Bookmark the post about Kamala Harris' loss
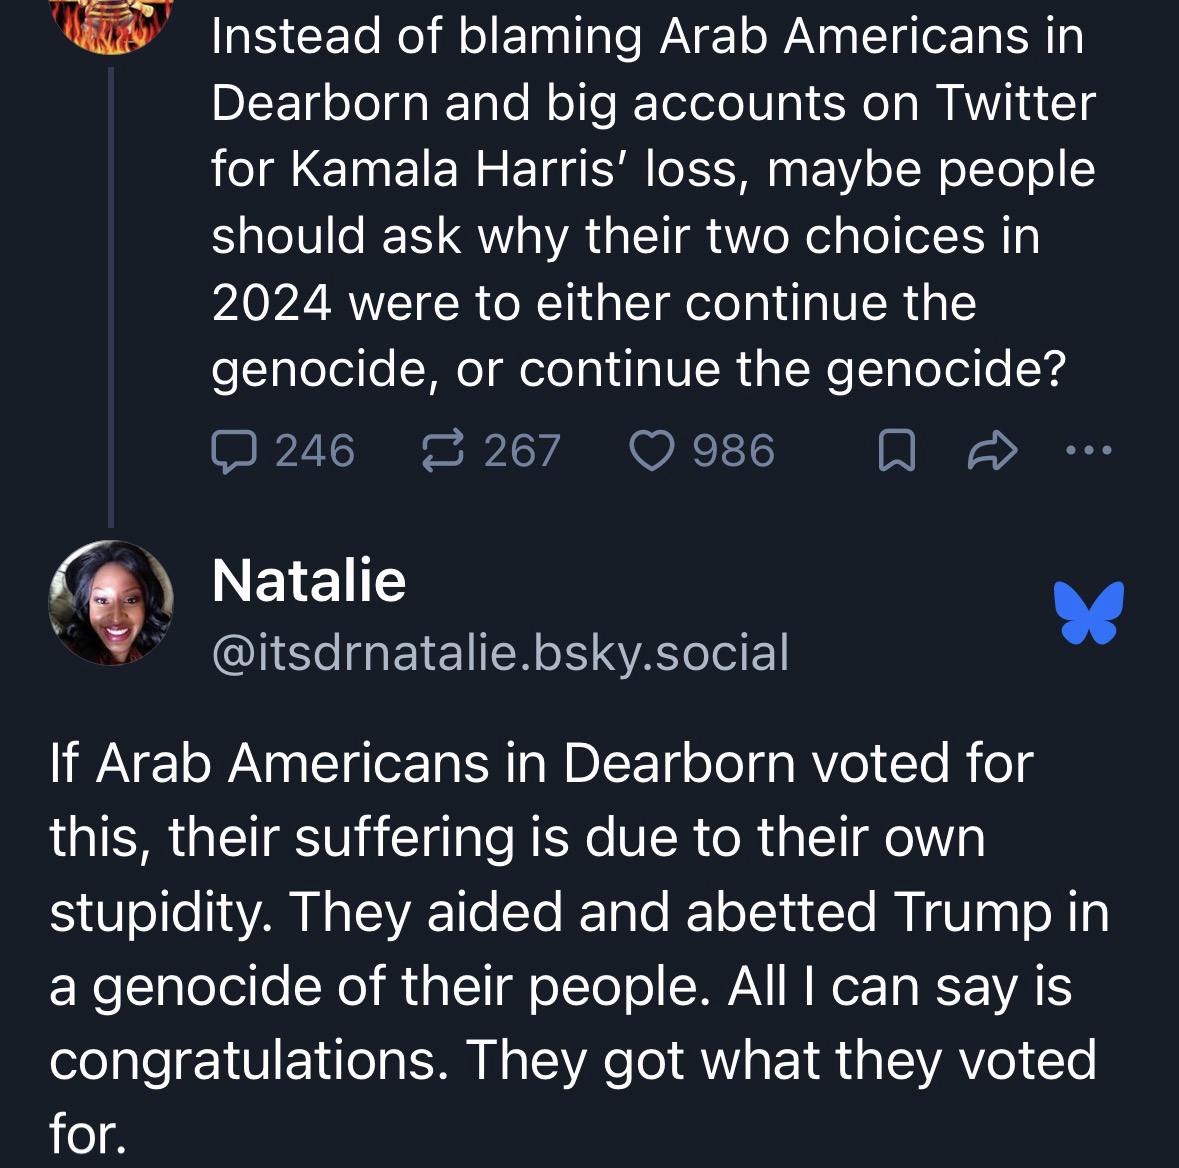This screenshot has height=1168, width=1179. 895,453
